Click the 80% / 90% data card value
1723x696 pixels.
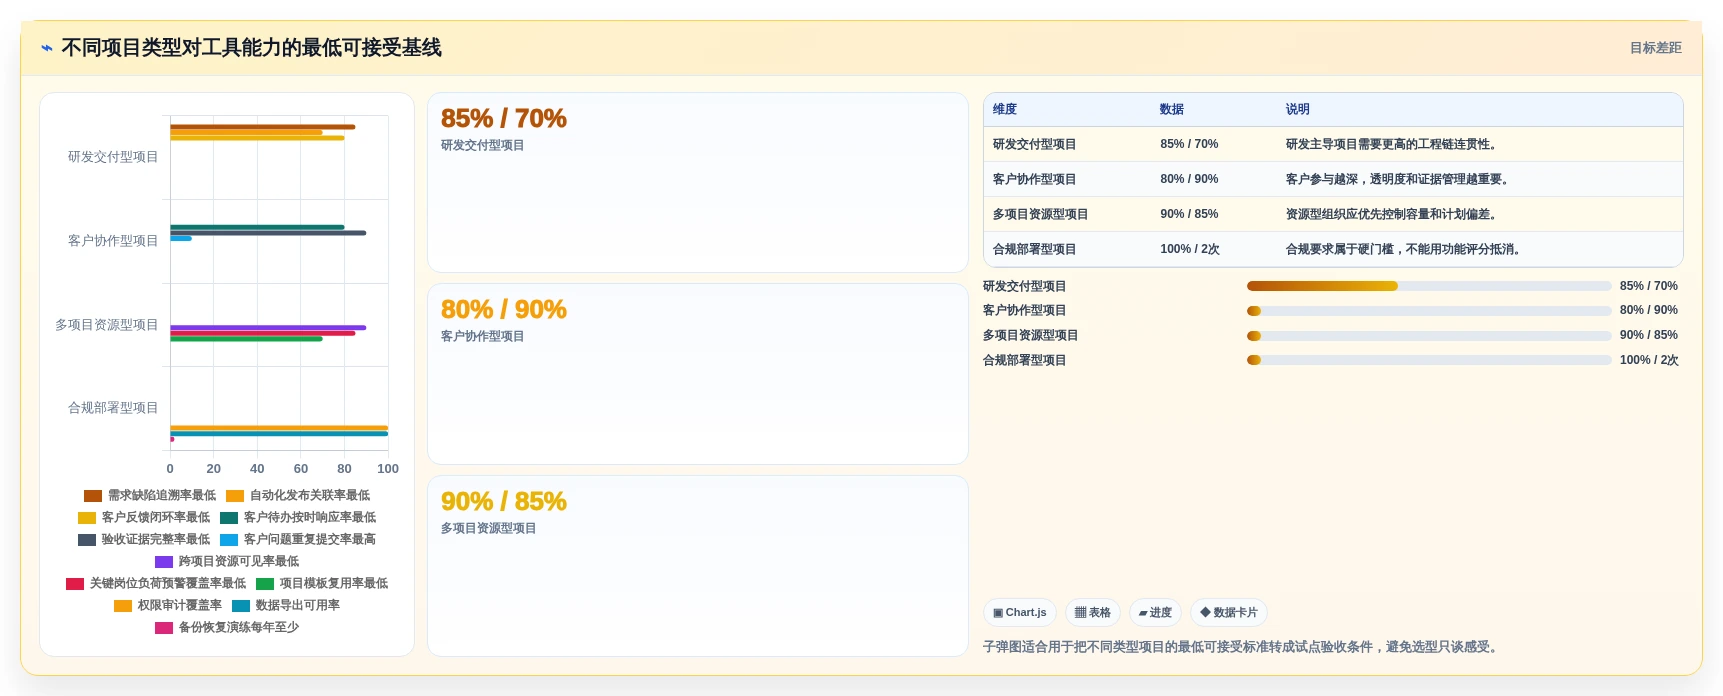point(503,309)
